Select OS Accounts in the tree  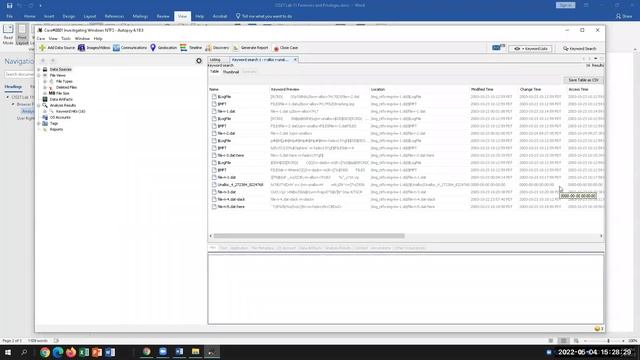60,118
